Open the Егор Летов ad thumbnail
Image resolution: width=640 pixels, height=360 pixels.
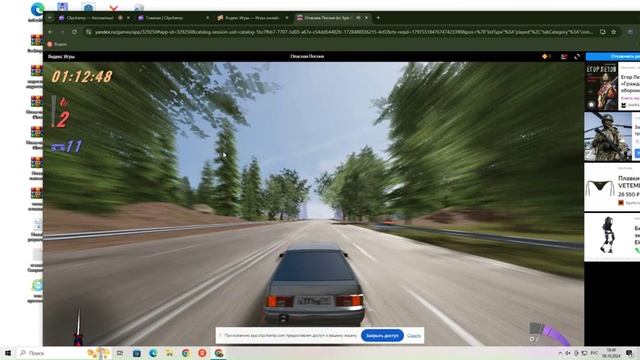(602, 87)
